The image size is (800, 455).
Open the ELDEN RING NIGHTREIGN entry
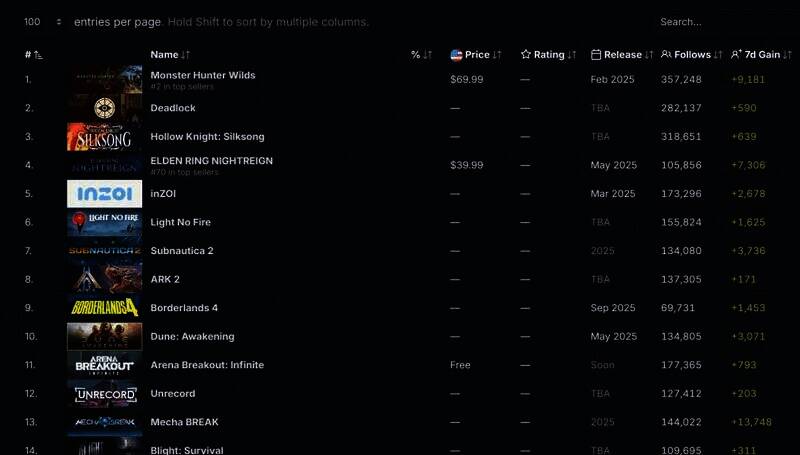tap(211, 161)
